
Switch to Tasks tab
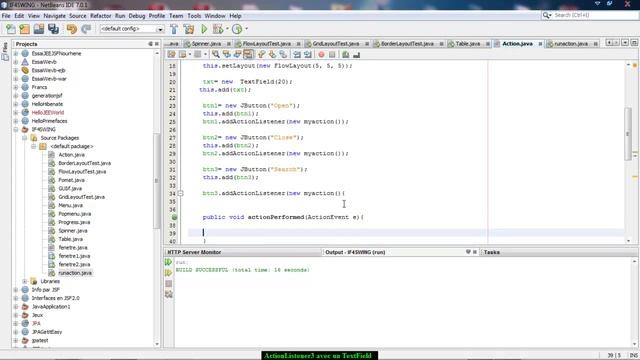[x=491, y=252]
